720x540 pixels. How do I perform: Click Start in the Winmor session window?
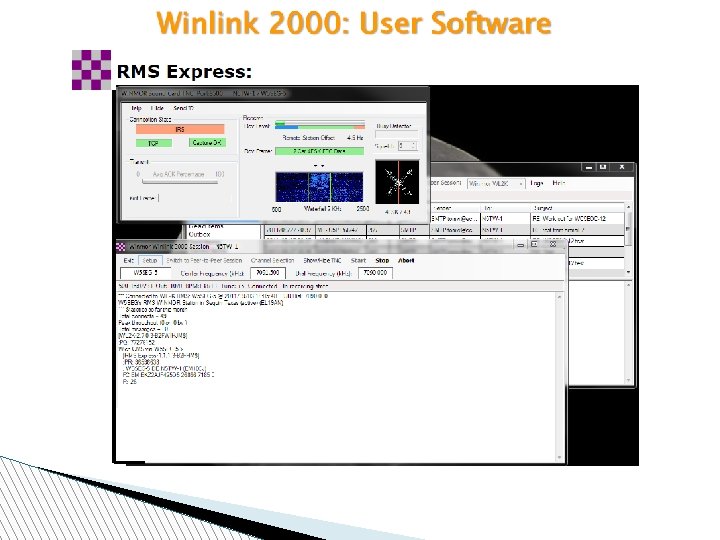(x=358, y=260)
